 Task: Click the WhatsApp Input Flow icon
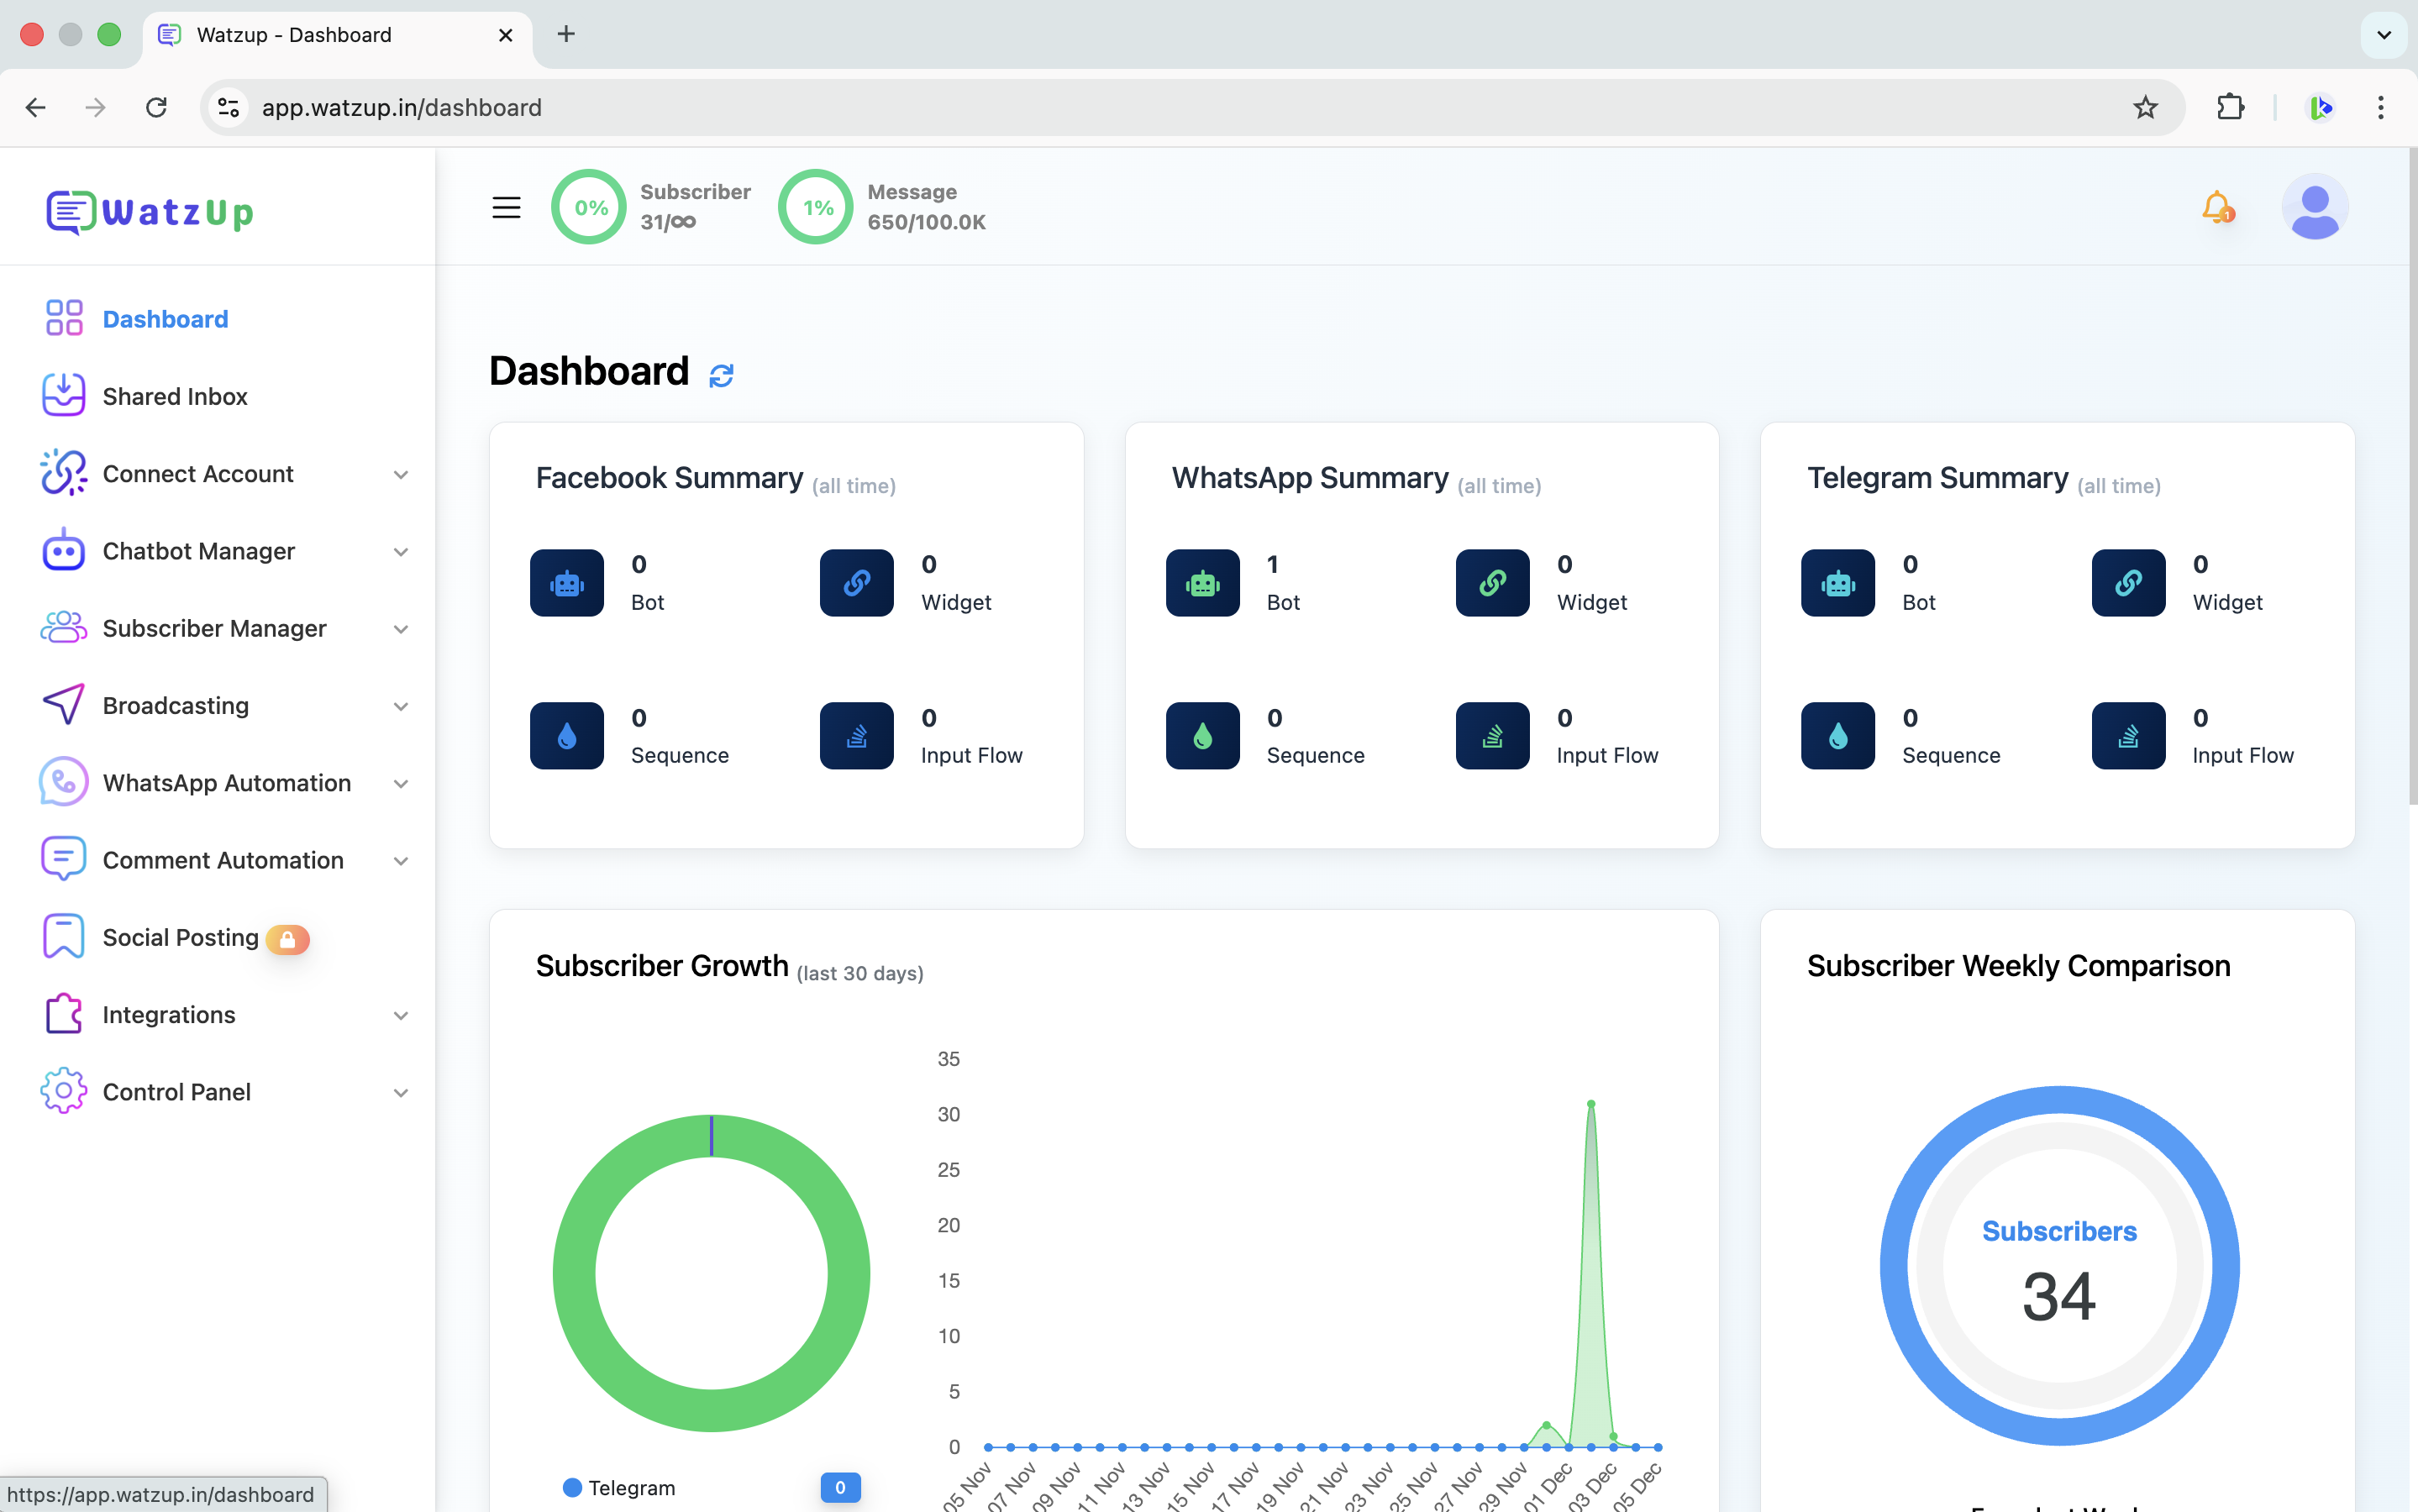[1492, 736]
